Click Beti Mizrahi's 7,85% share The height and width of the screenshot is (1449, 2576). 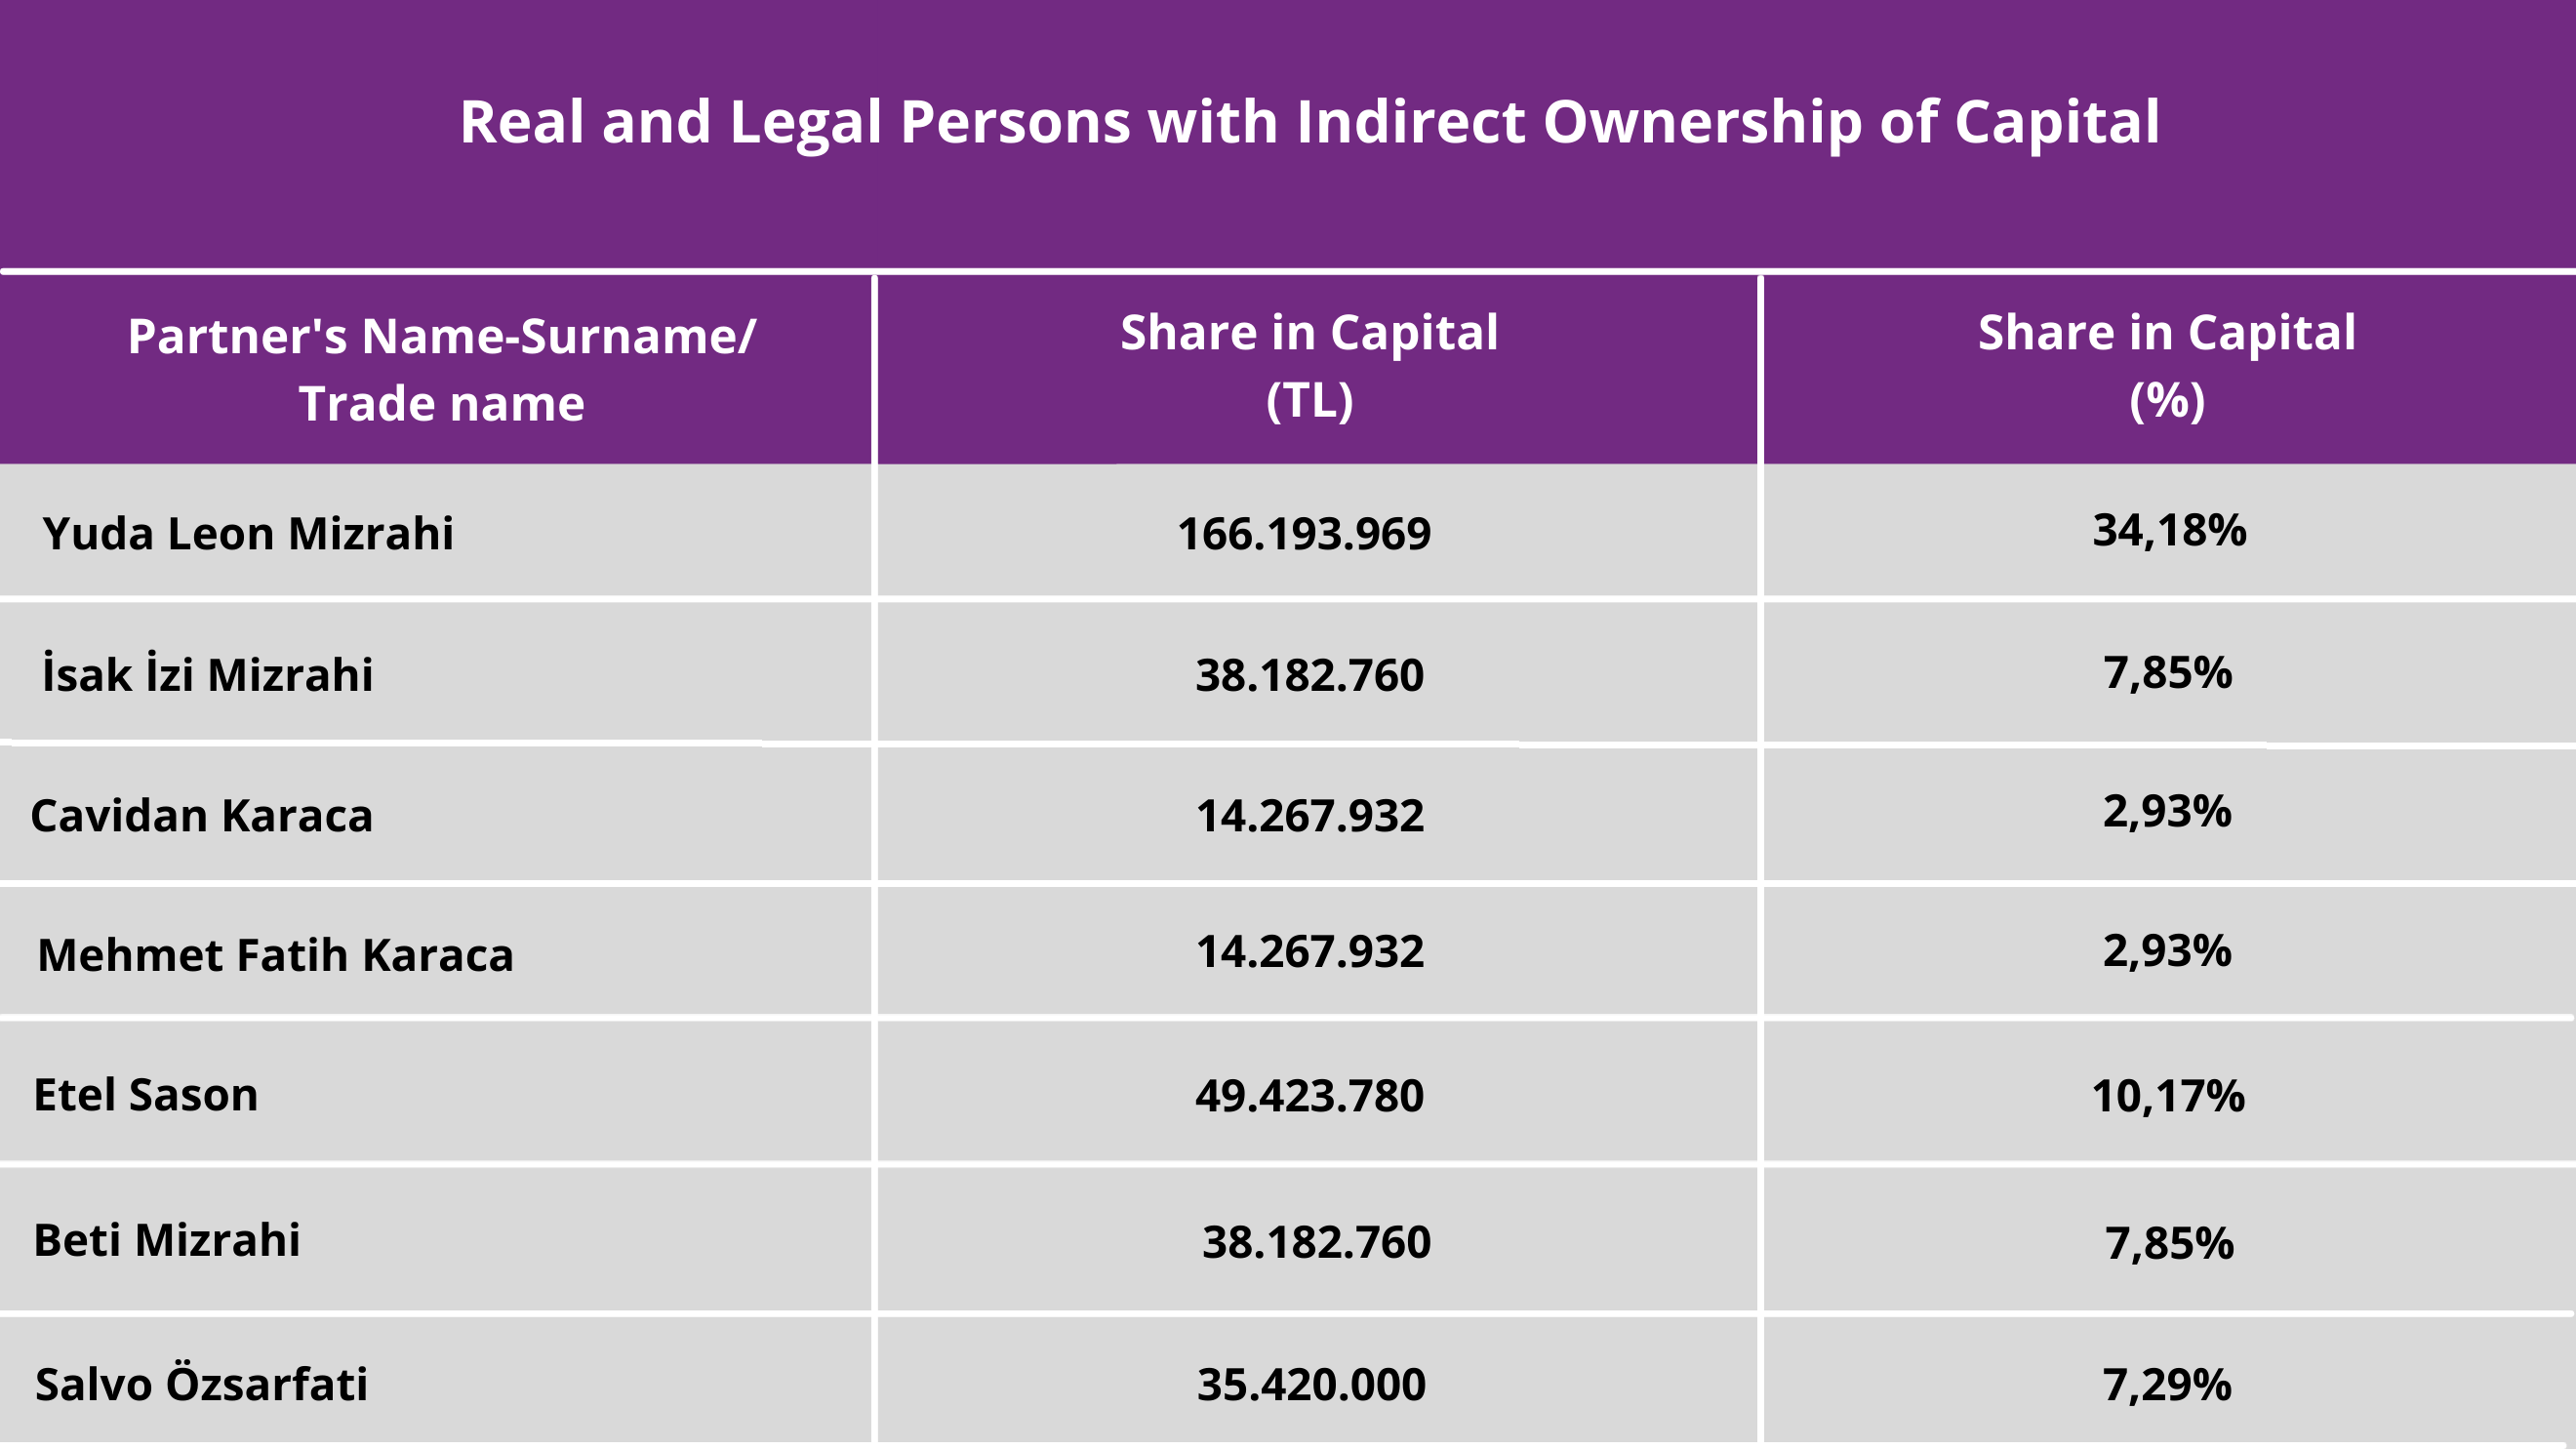click(x=2169, y=1243)
